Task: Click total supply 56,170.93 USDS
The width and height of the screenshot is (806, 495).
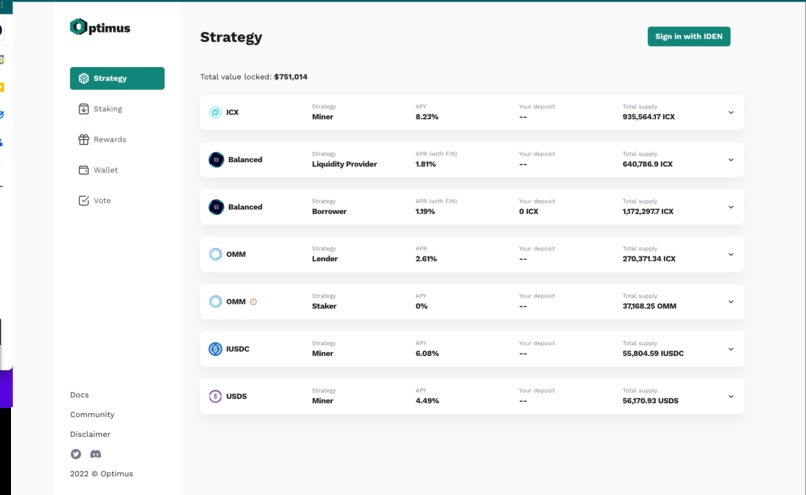Action: point(651,400)
